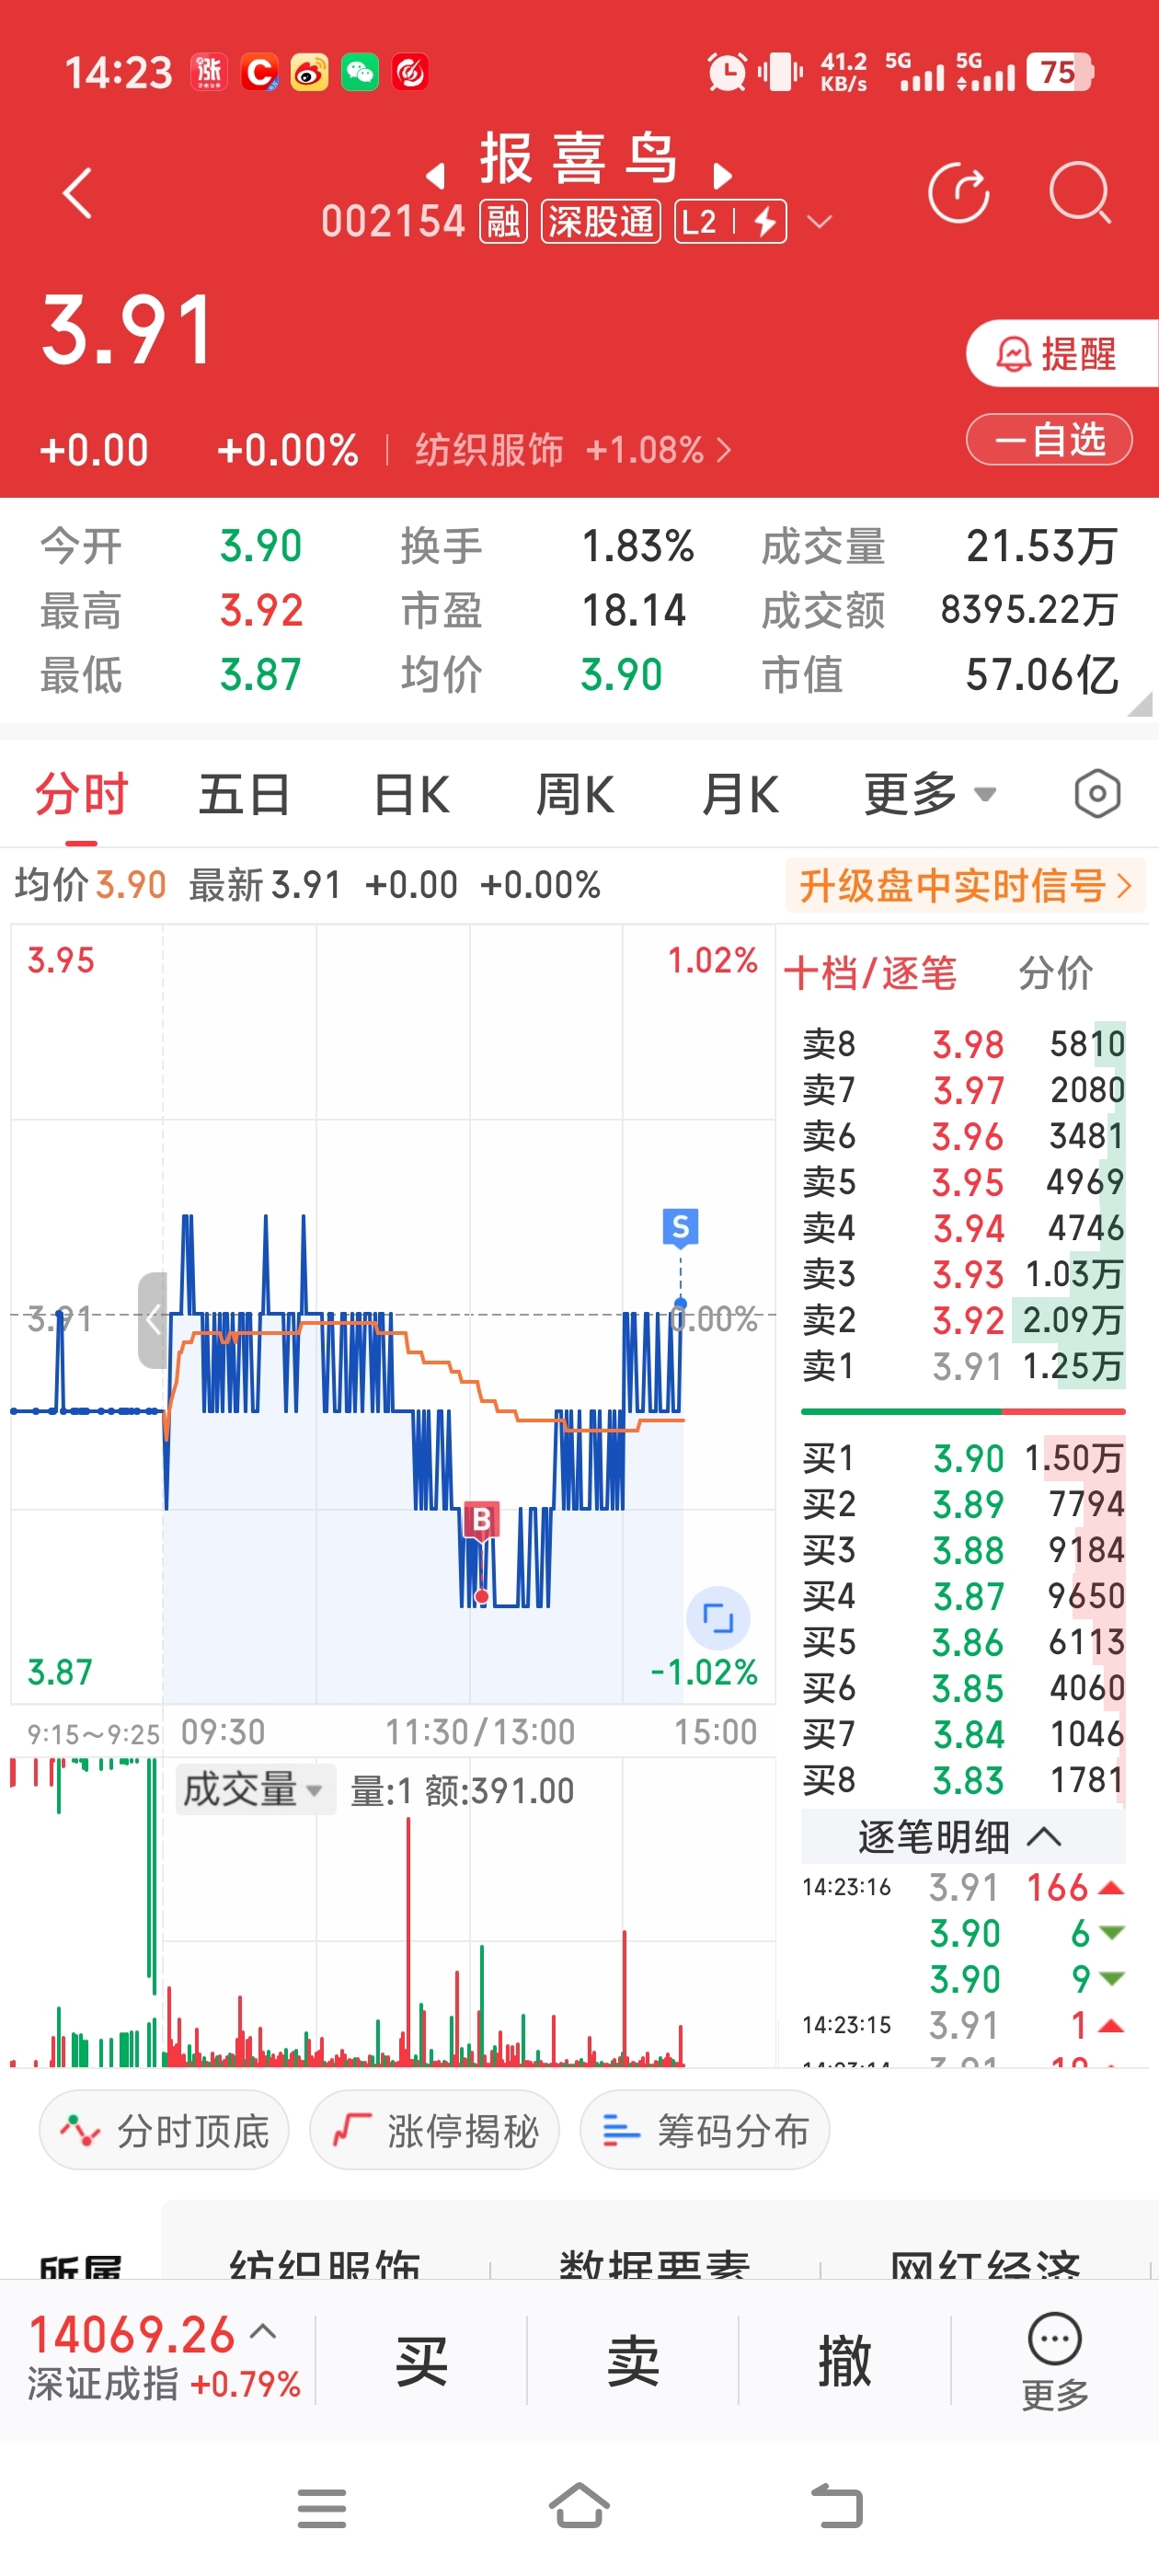Tap 筹码分布 bars icon
1159x2576 pixels.
(x=621, y=2131)
